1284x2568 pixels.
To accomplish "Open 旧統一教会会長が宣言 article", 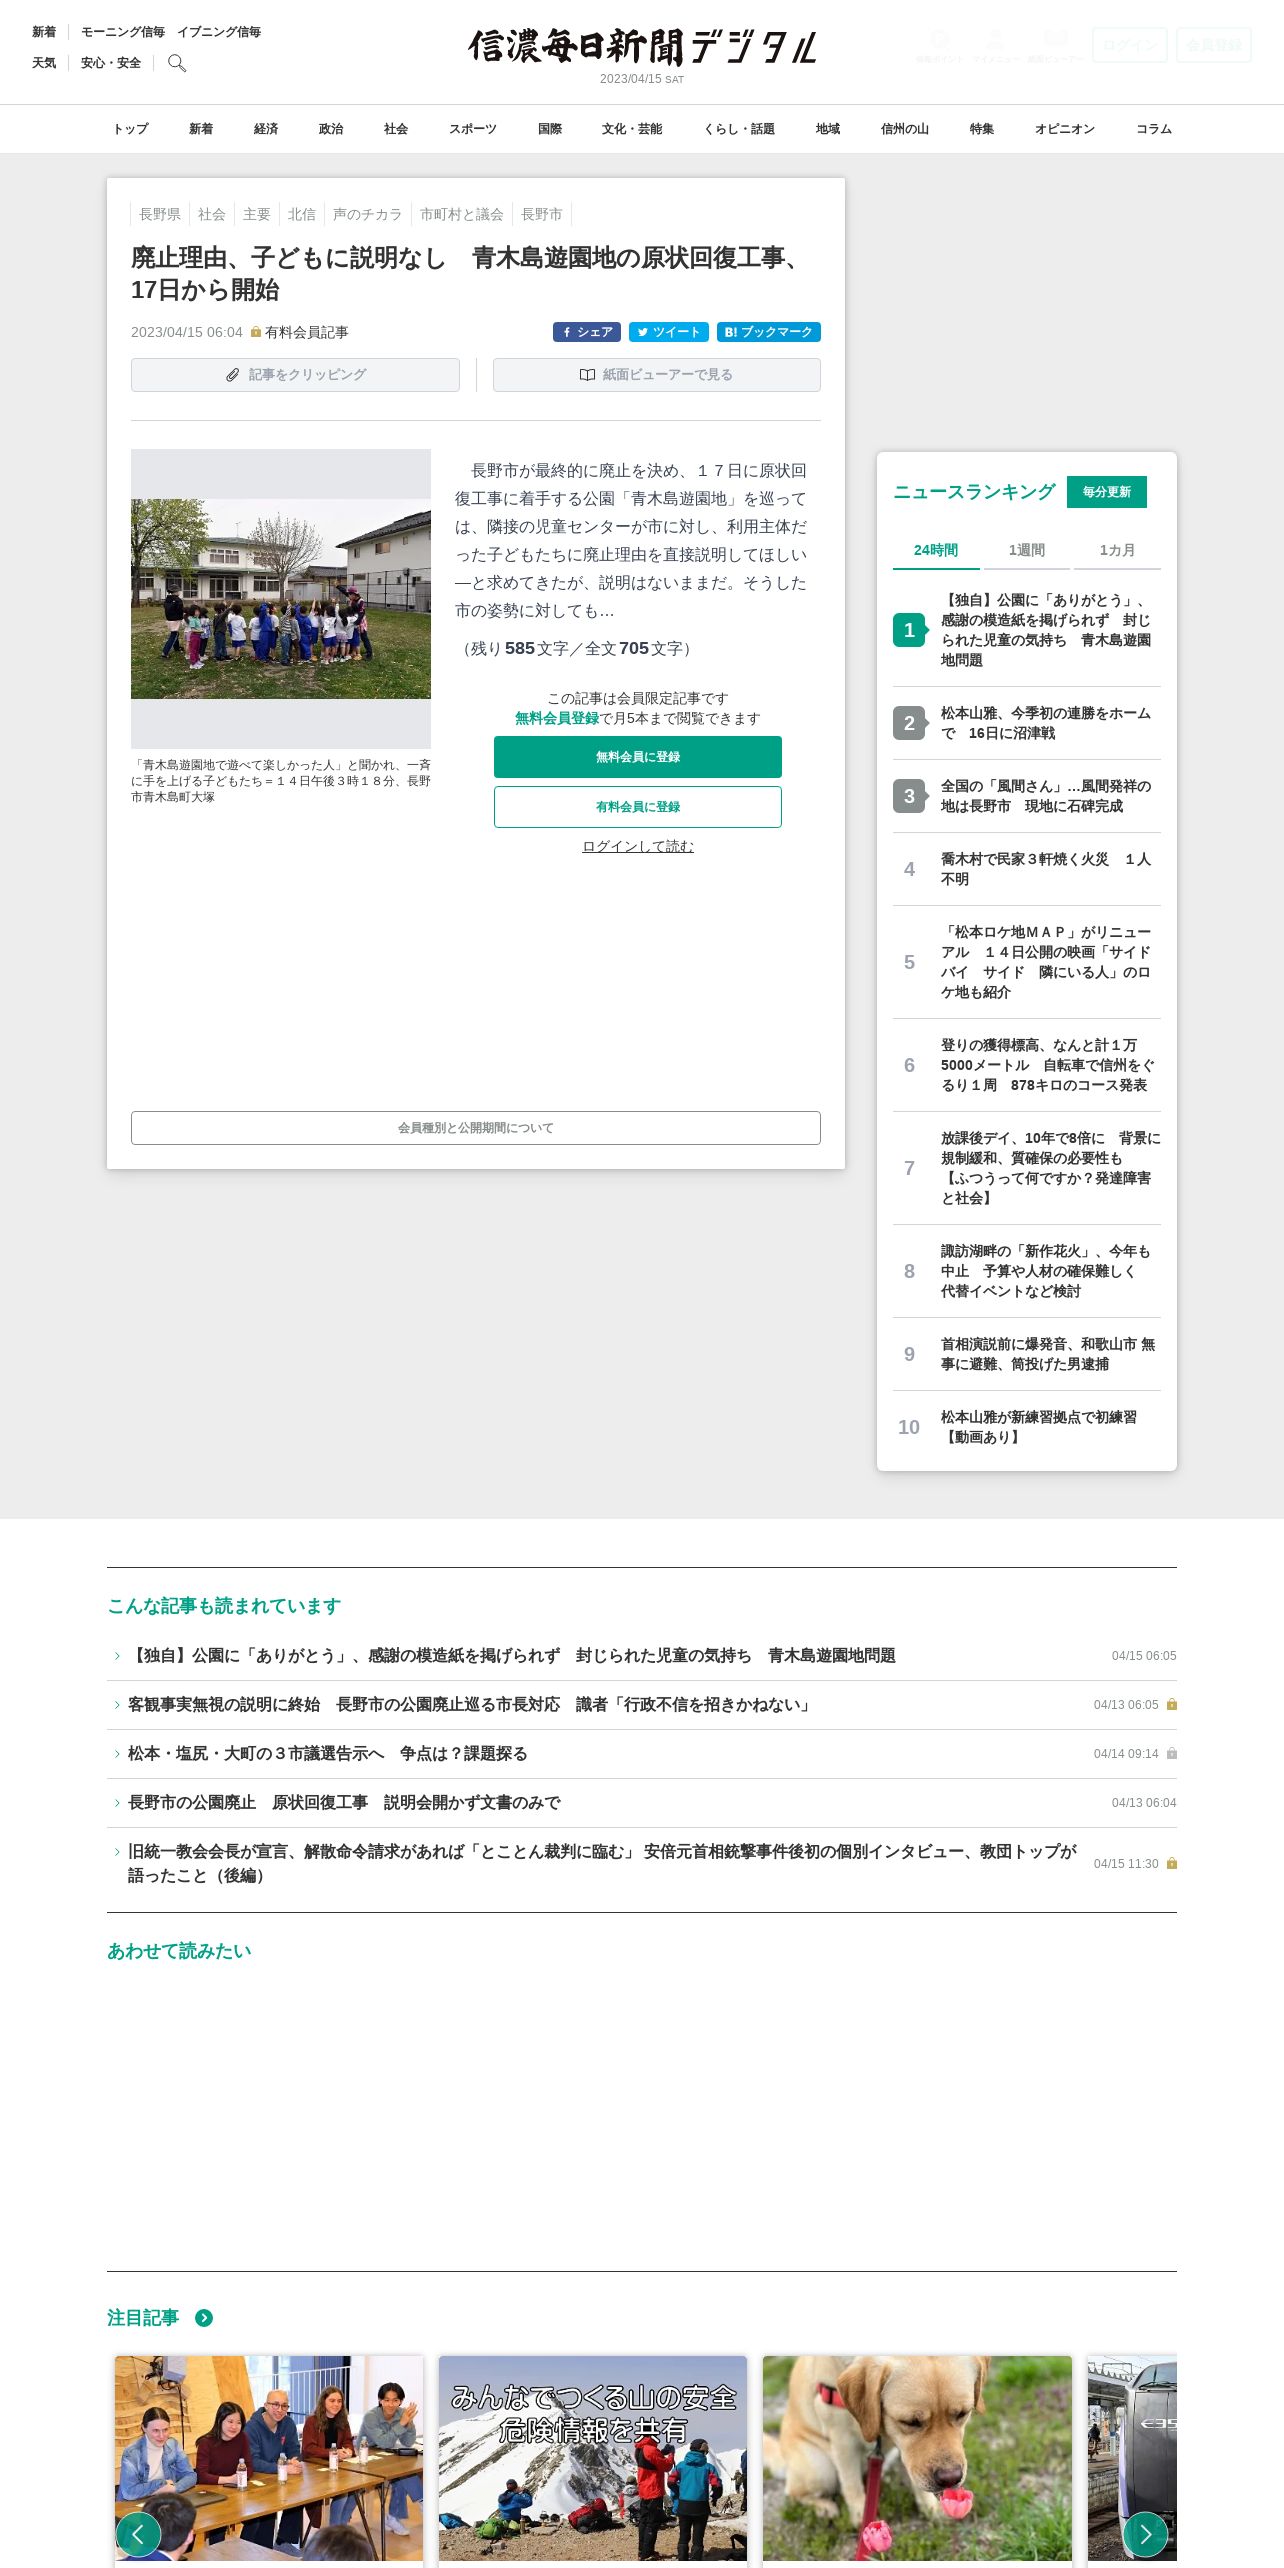I will (x=642, y=1864).
